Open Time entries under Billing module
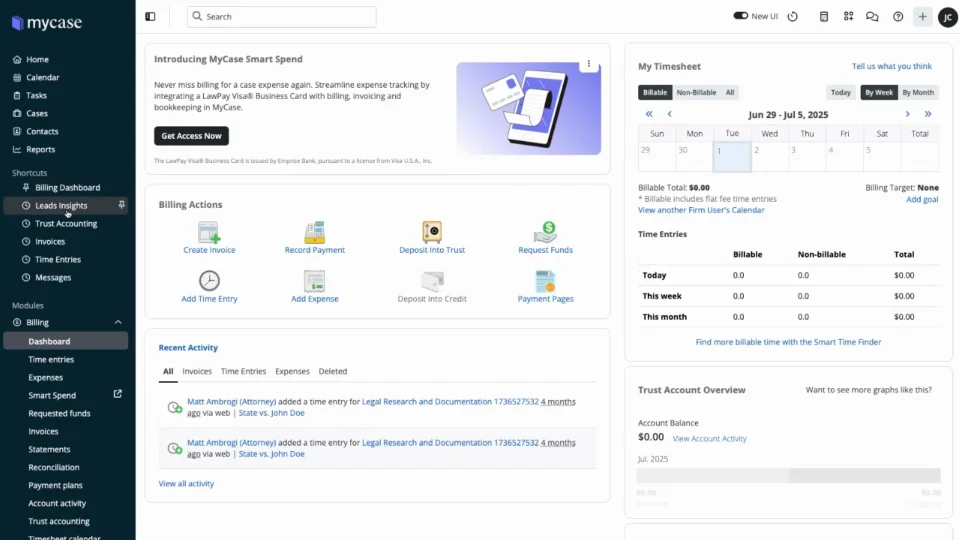This screenshot has height=540, width=960. [51, 359]
